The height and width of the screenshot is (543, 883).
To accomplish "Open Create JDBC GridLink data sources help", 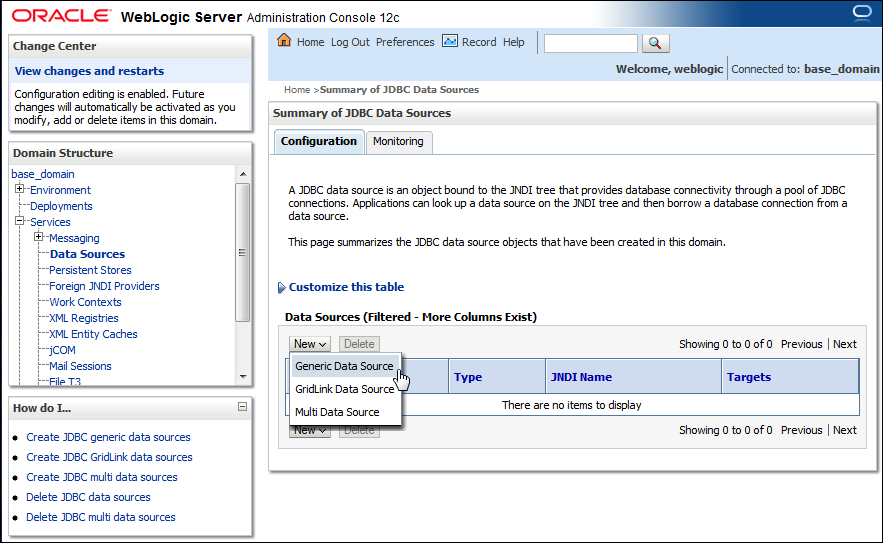I will [109, 457].
